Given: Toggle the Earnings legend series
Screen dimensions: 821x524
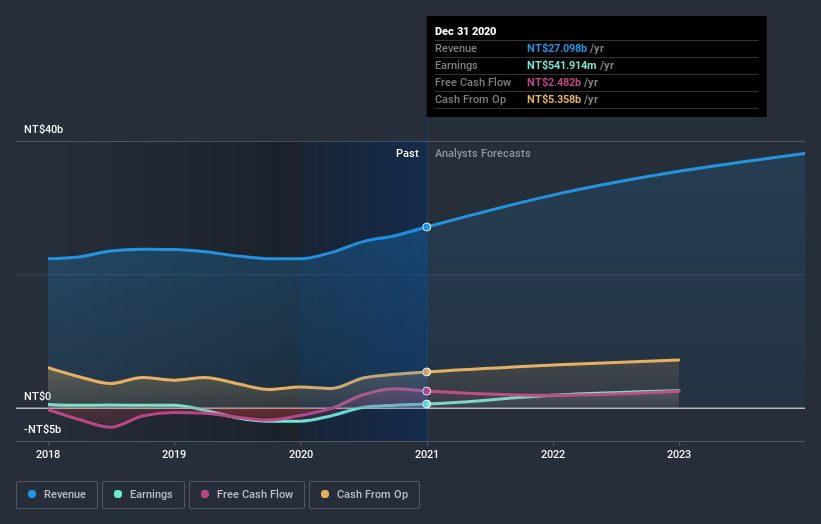Looking at the screenshot, I should click(x=143, y=495).
